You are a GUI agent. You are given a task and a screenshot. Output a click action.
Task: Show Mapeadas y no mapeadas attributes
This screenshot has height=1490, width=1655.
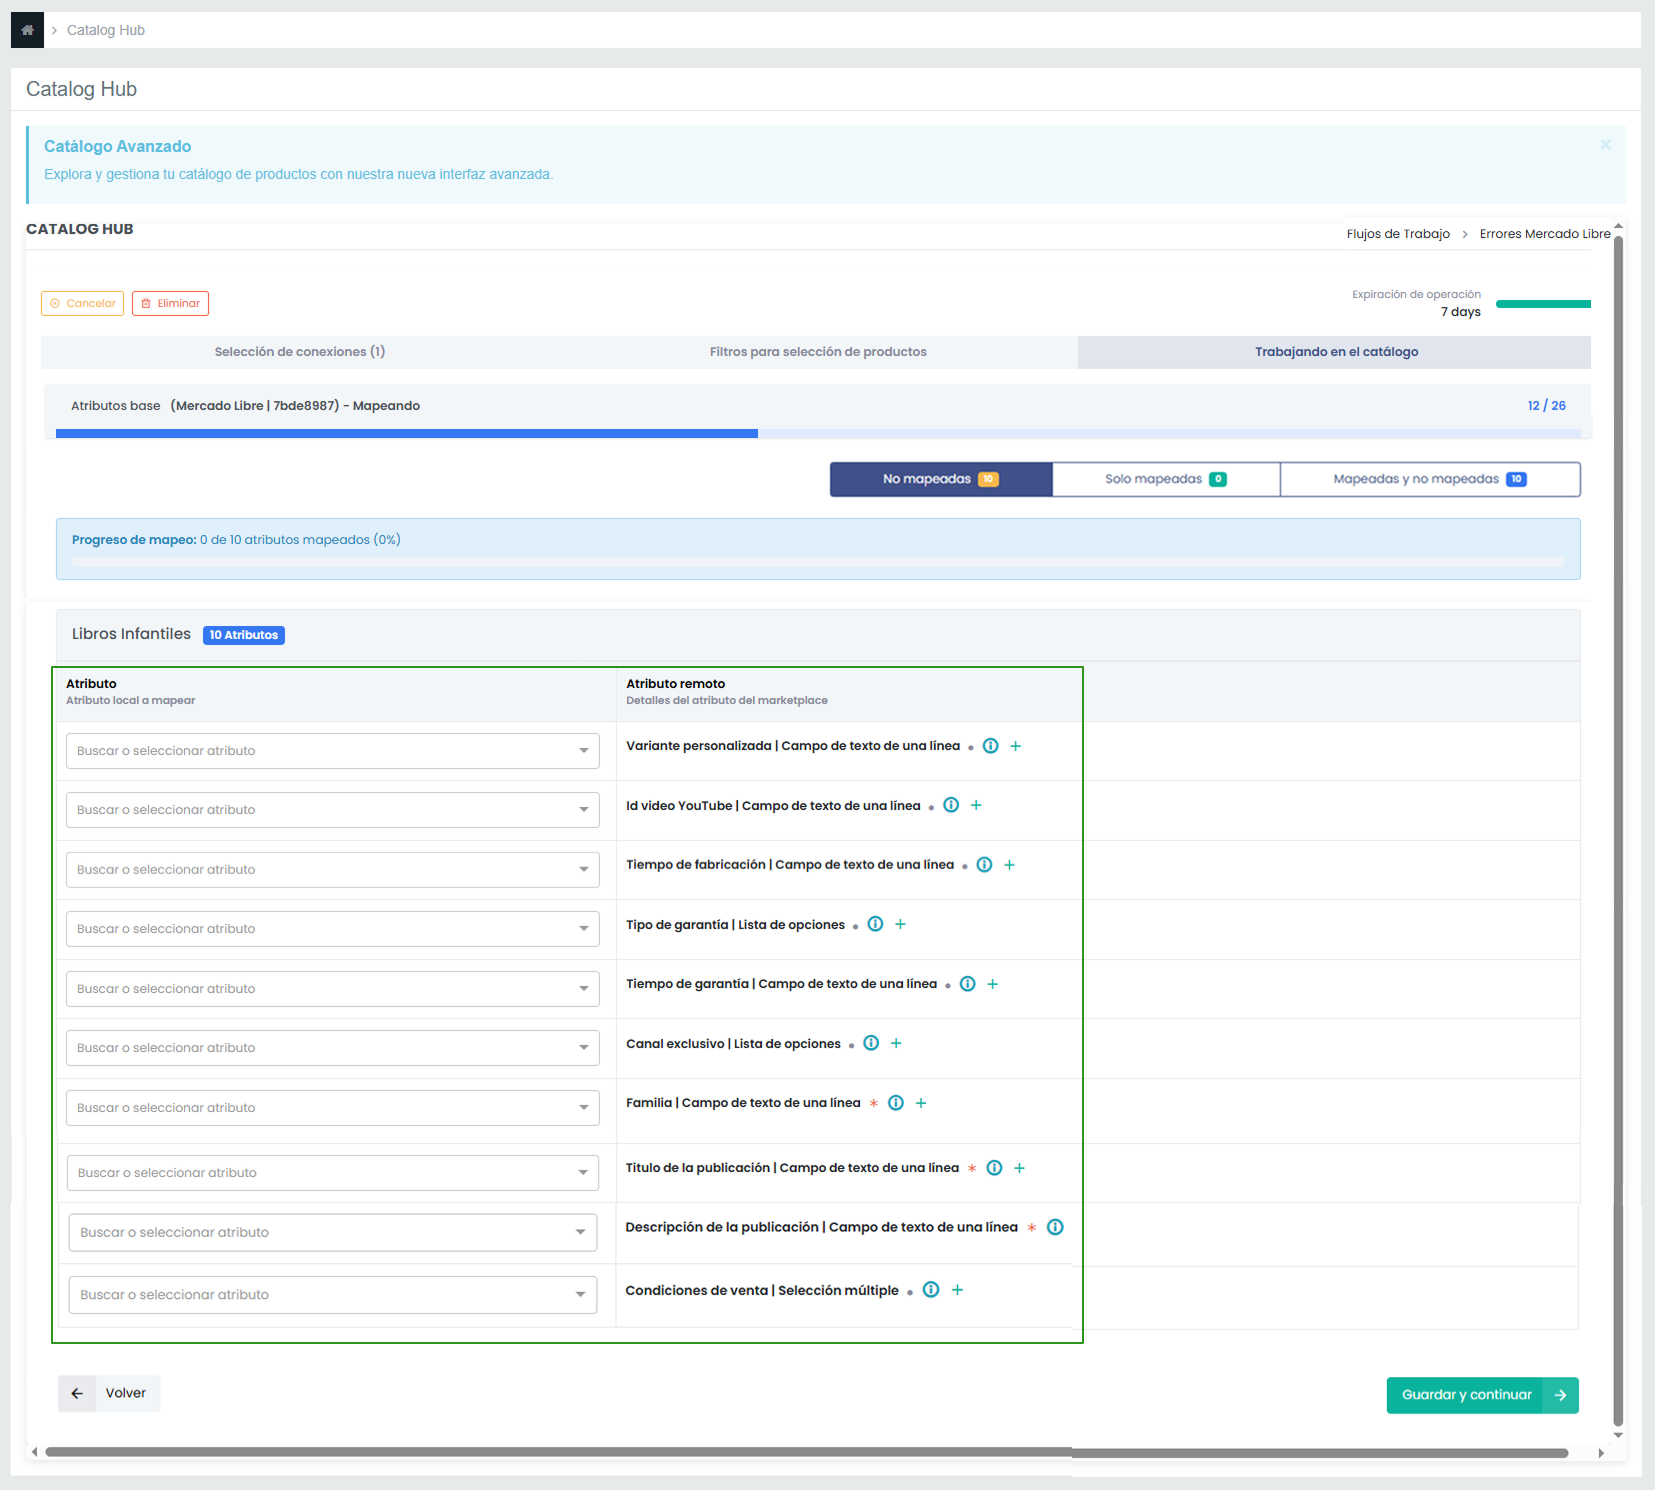1429,479
